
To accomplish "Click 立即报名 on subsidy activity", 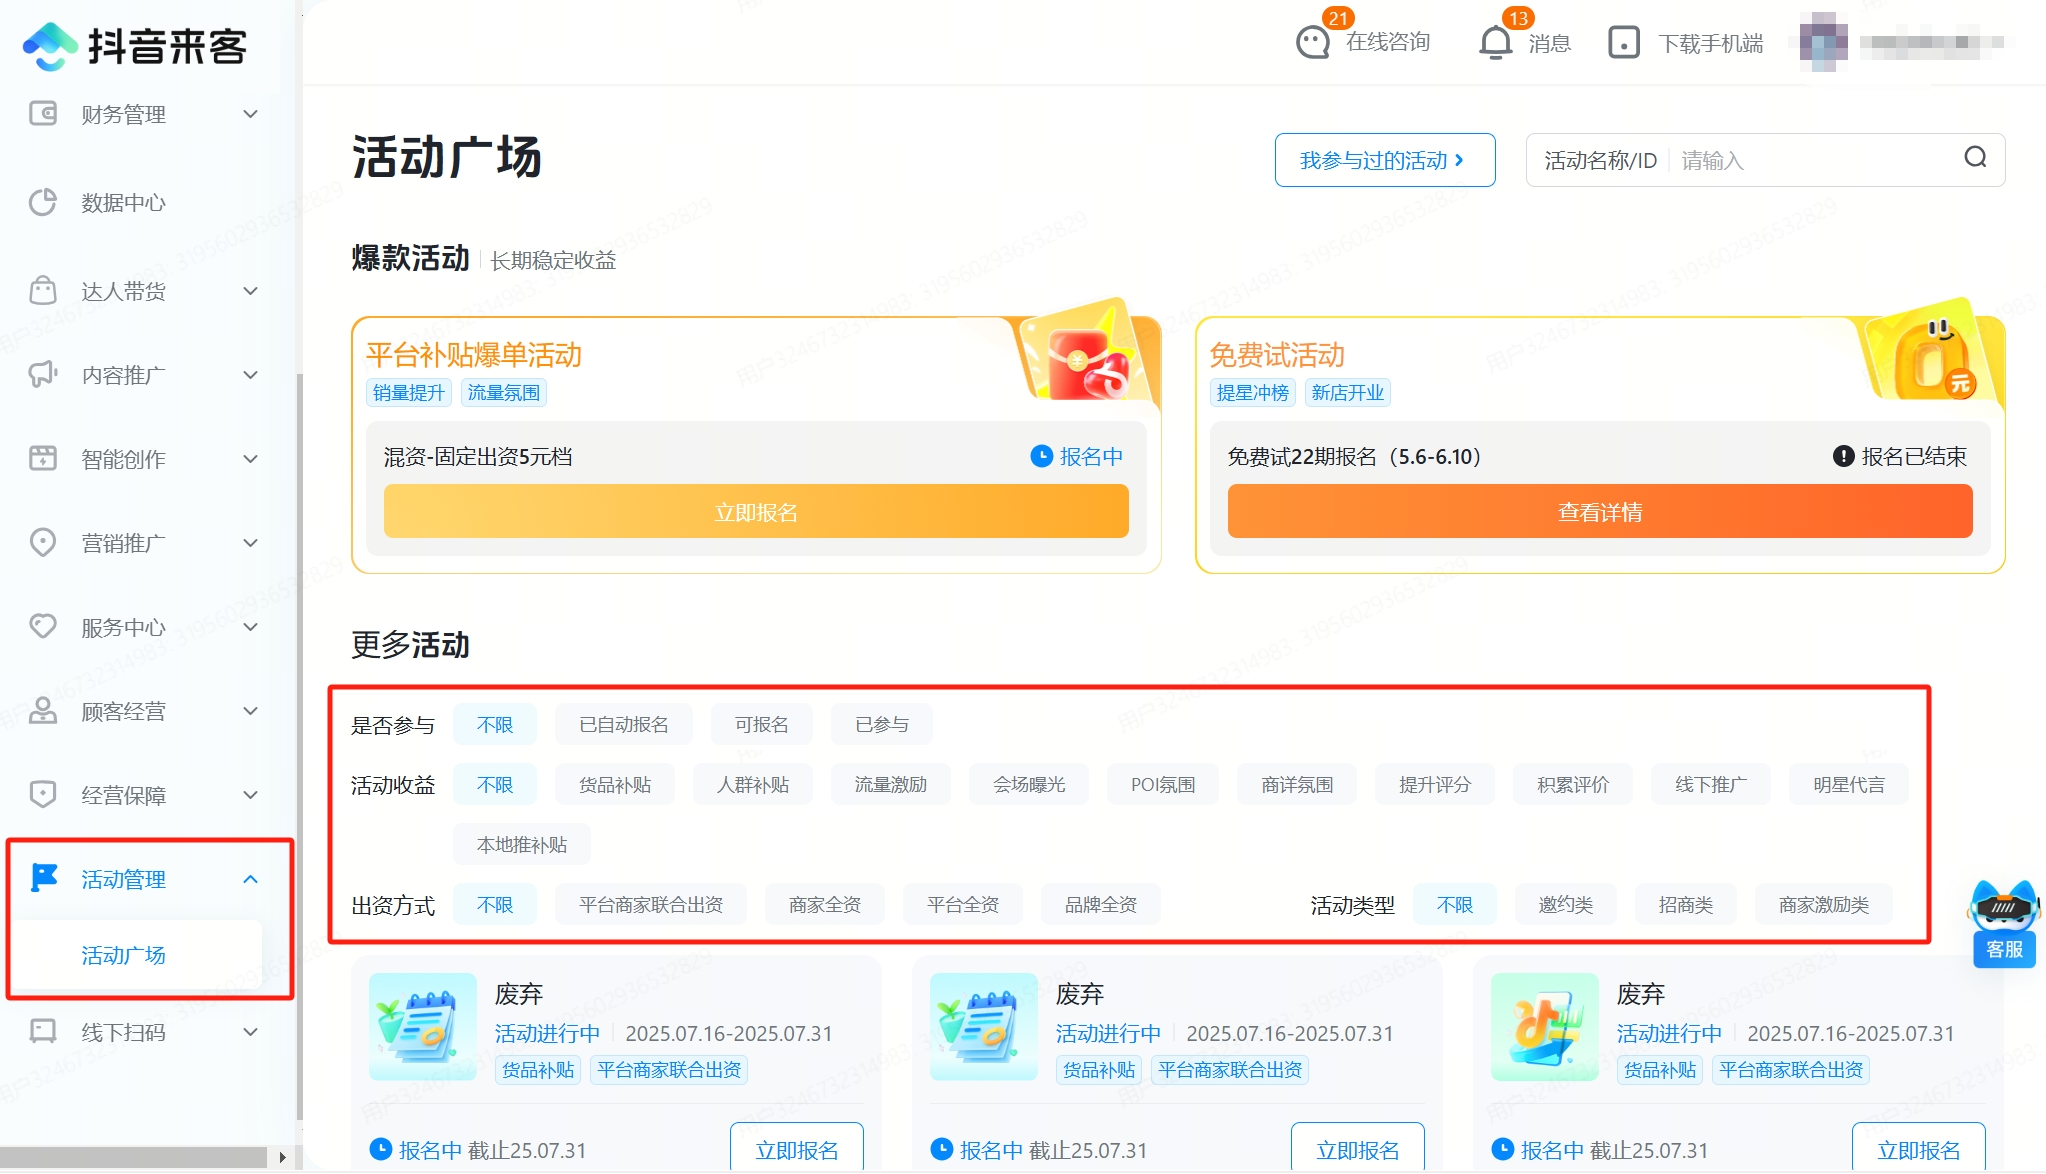I will click(x=756, y=512).
